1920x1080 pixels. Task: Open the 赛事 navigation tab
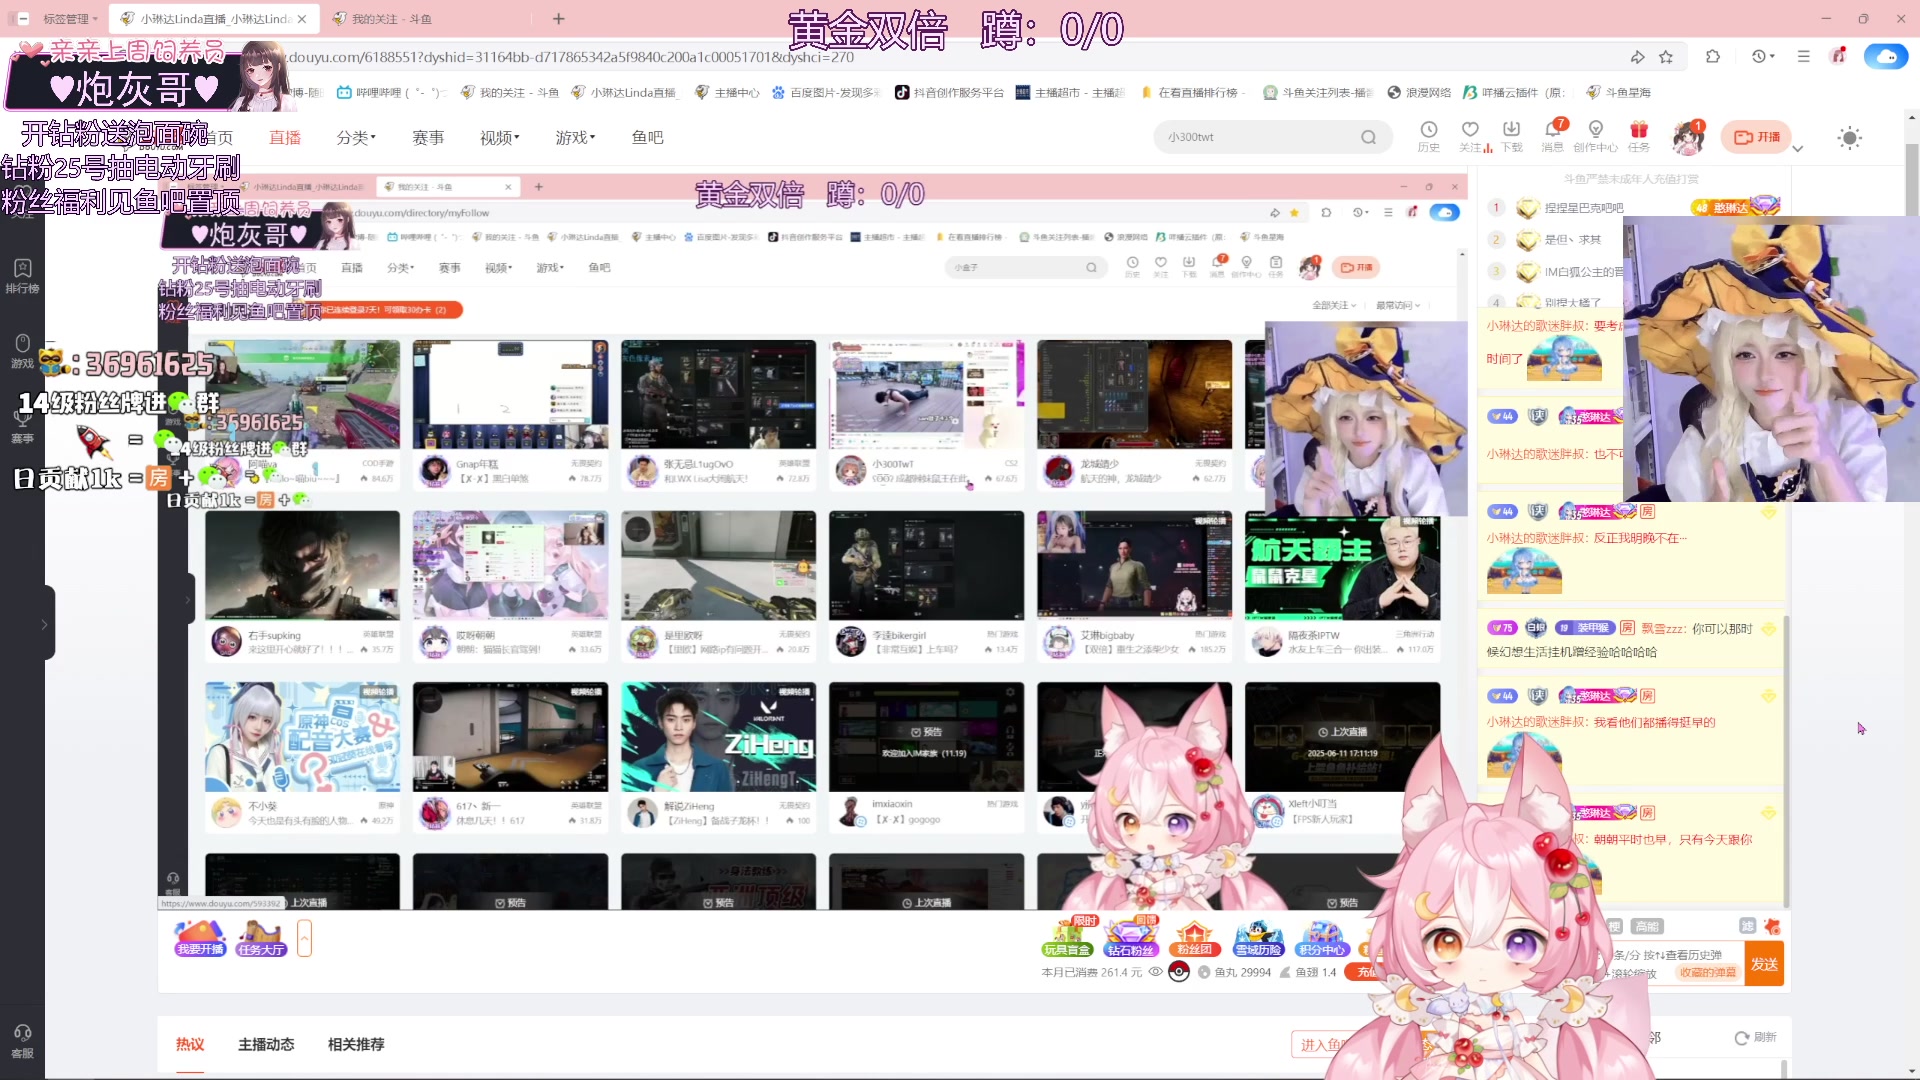point(428,137)
